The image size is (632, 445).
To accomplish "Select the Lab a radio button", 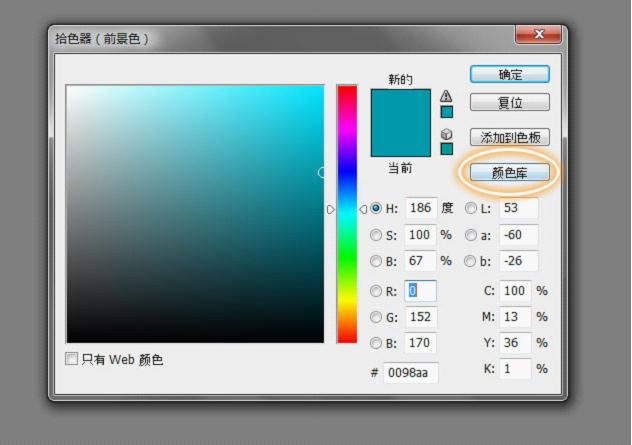I will point(471,236).
